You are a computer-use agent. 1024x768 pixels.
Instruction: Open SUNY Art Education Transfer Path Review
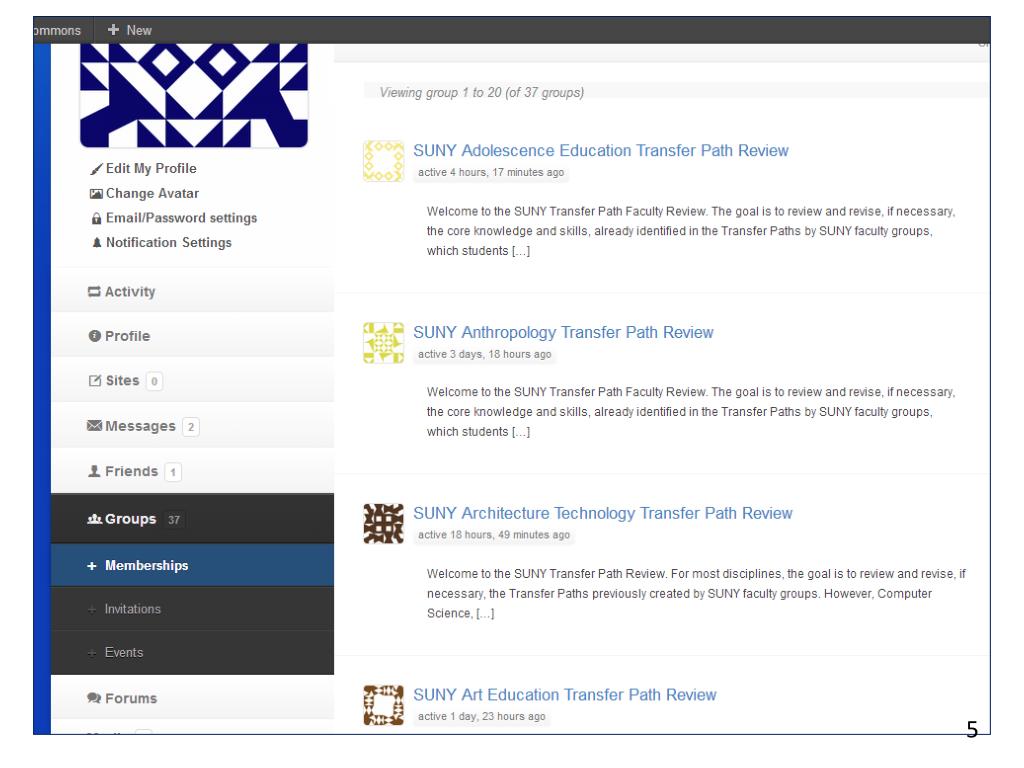565,695
